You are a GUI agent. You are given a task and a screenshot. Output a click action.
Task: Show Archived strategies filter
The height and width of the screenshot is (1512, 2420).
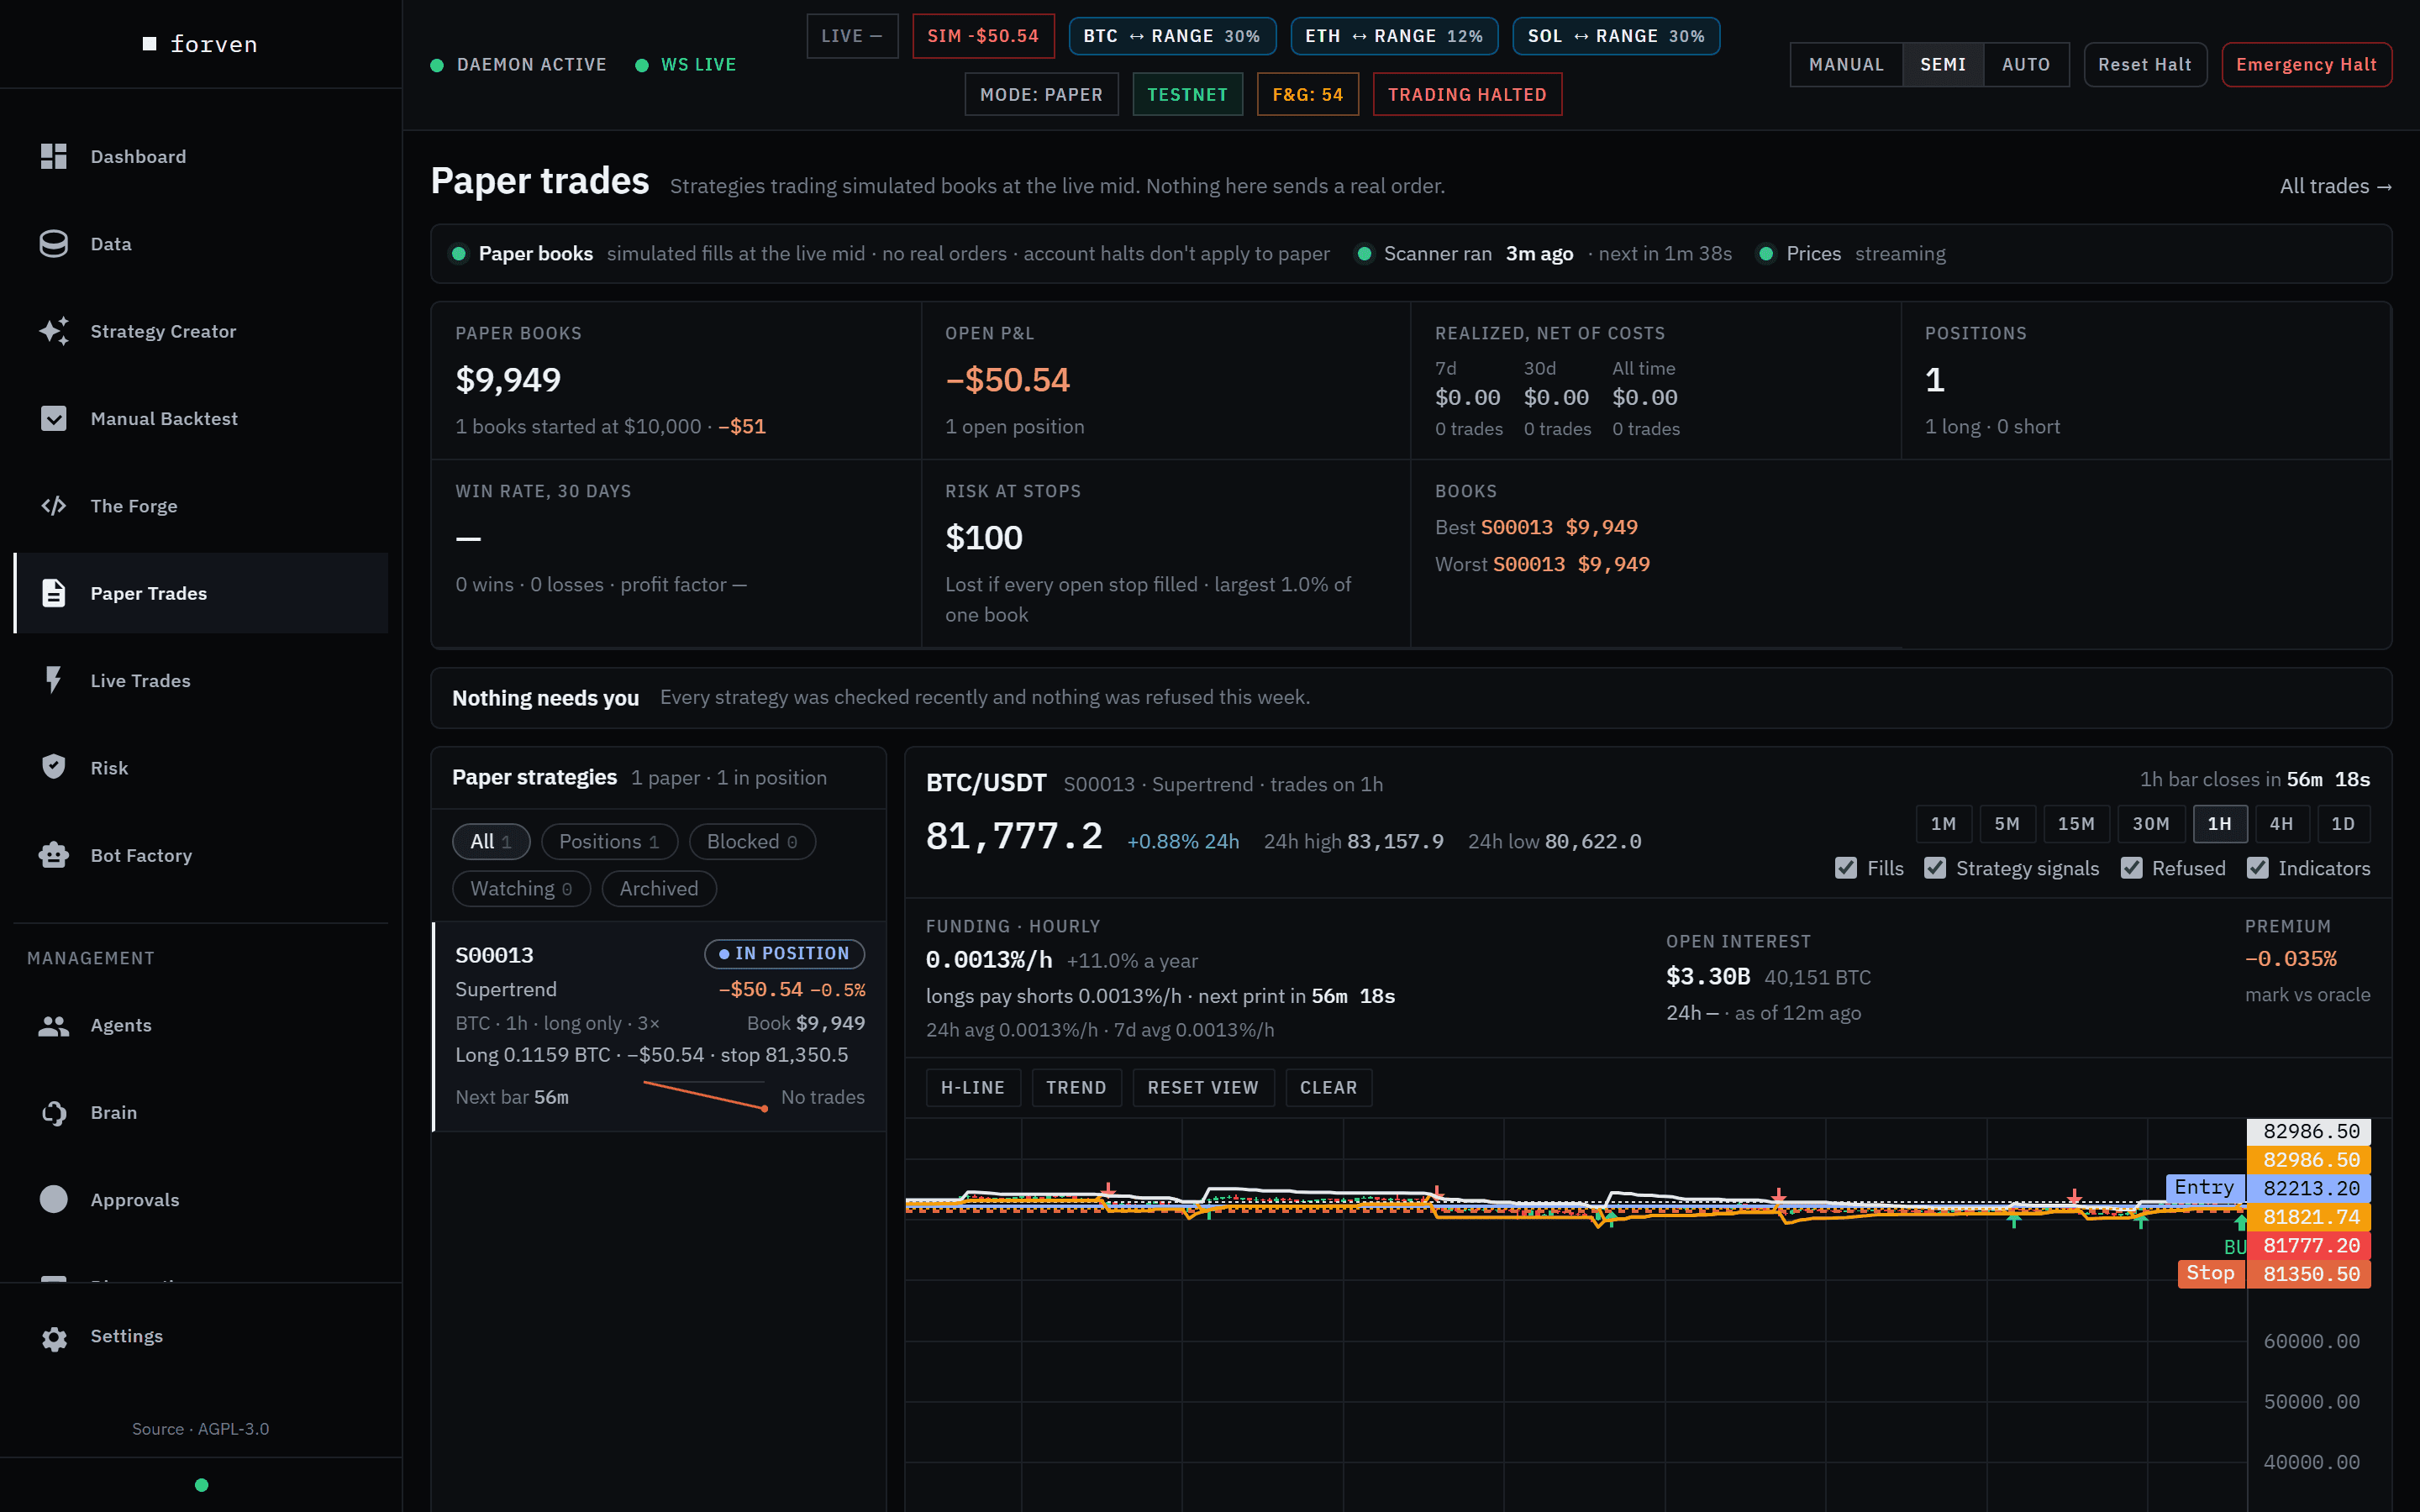coord(659,889)
